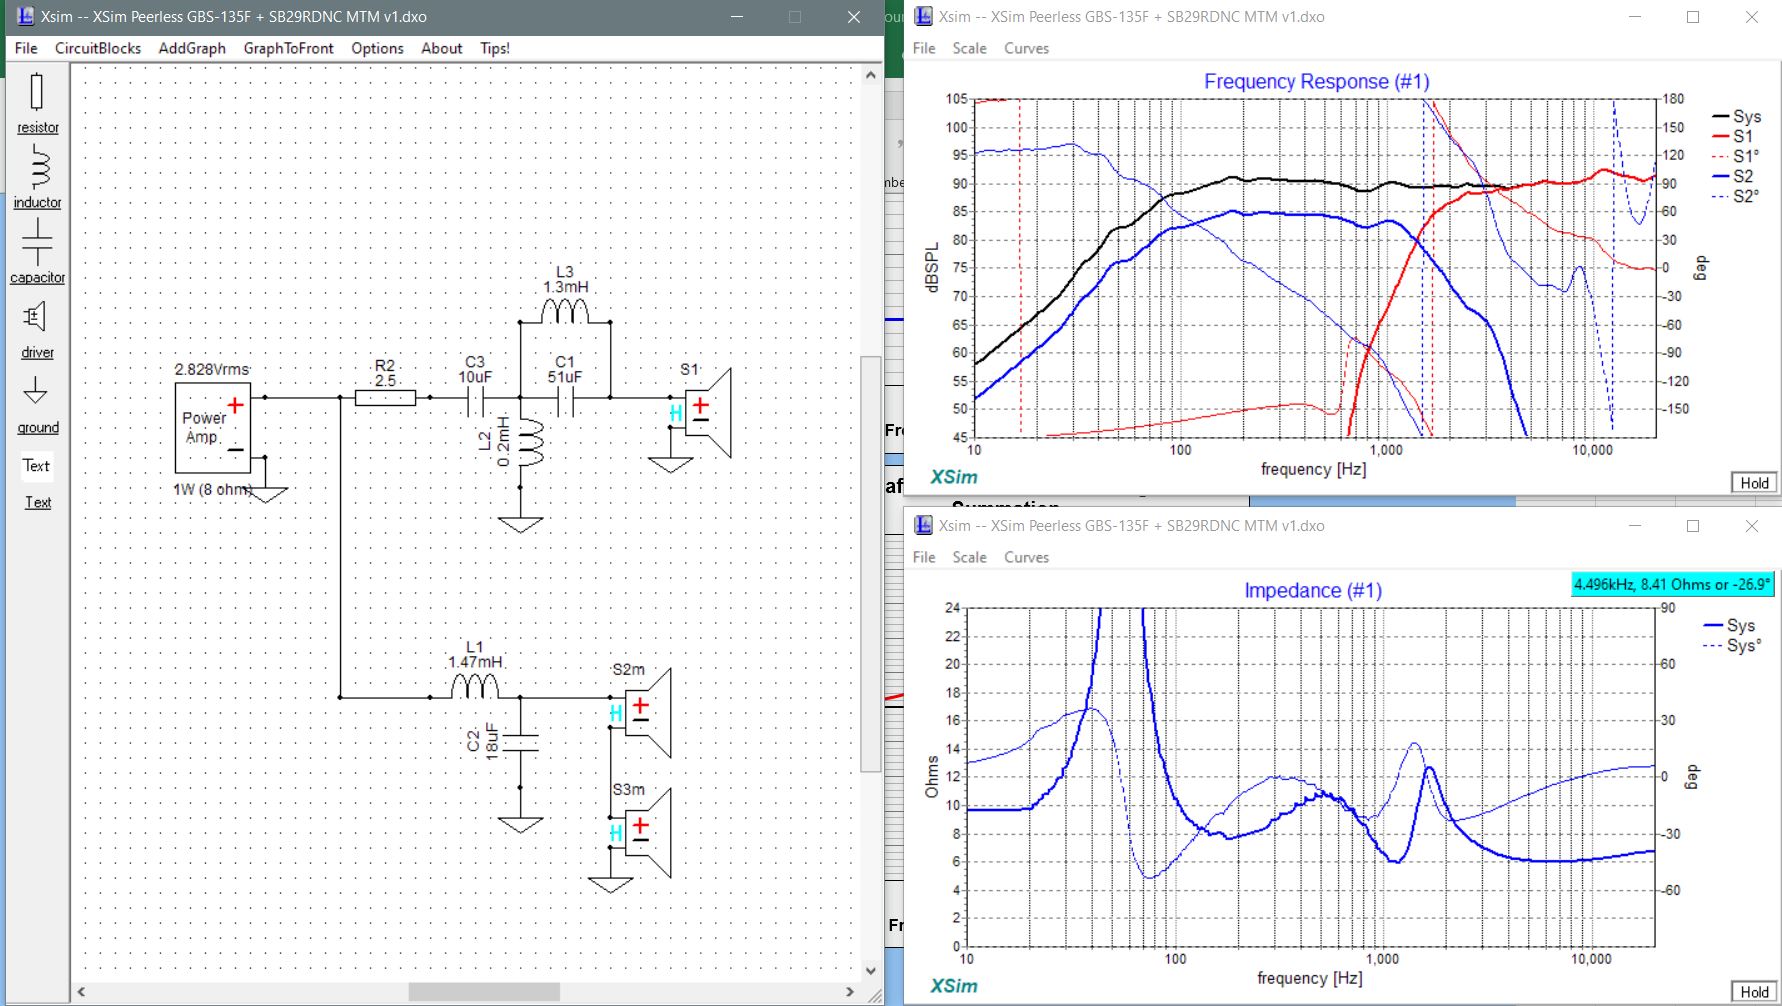Select the Text tool in sidebar
Viewport: 1782px width, 1006px height.
pyautogui.click(x=37, y=465)
